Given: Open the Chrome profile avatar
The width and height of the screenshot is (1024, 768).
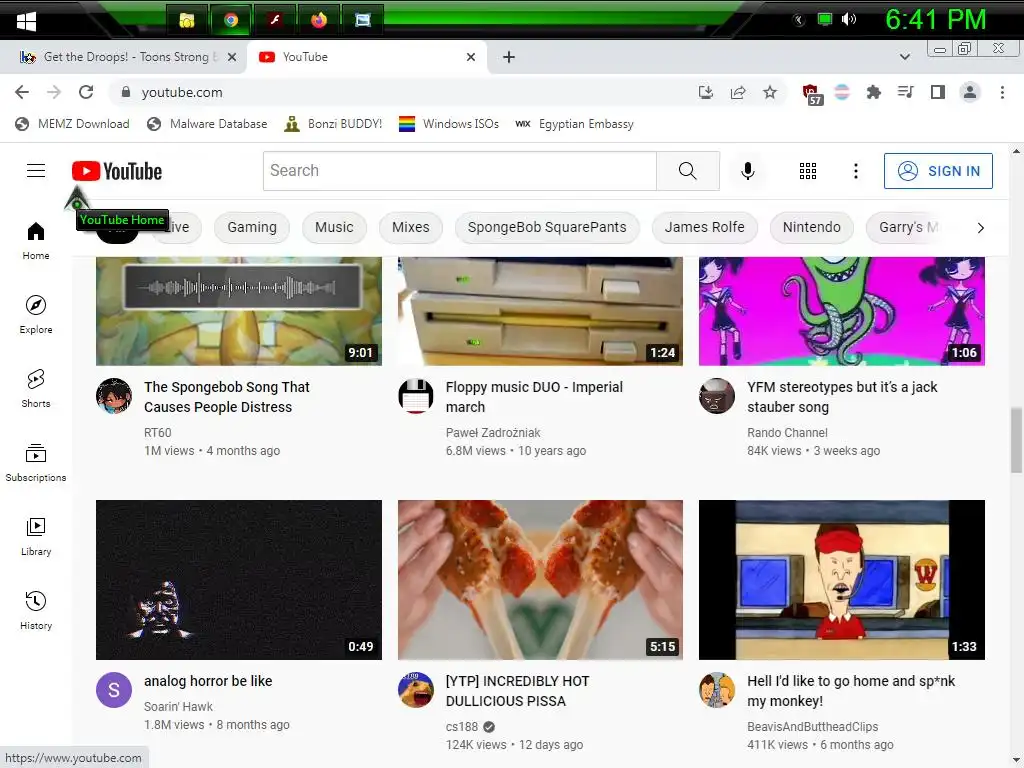Looking at the screenshot, I should point(970,92).
